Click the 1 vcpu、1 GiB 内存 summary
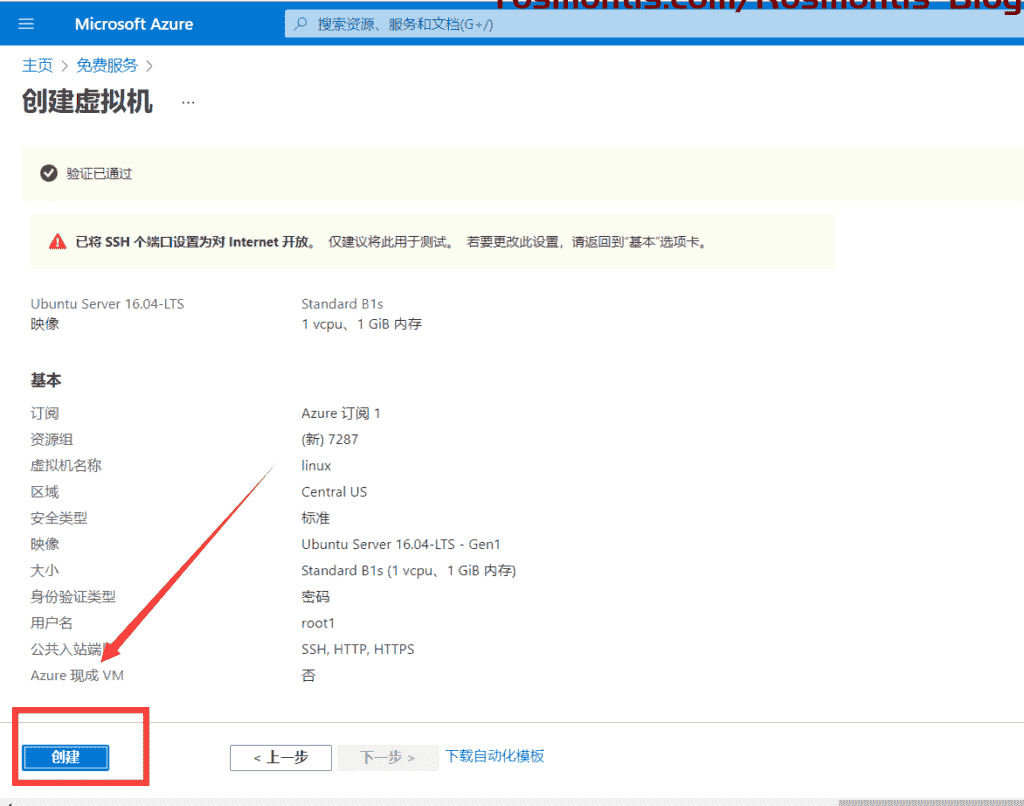This screenshot has width=1024, height=806. [x=362, y=324]
